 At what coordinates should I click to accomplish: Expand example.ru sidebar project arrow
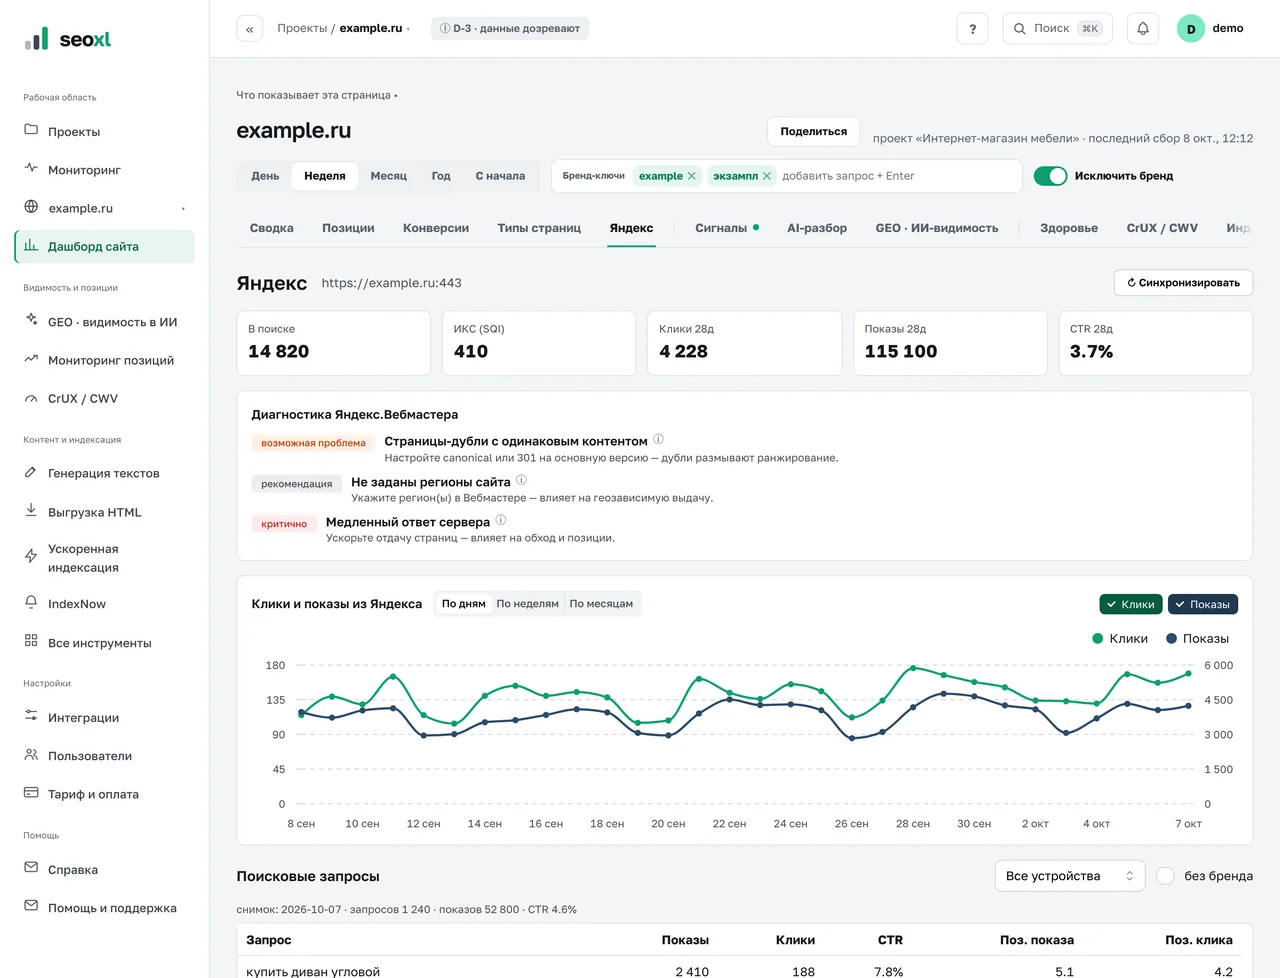pos(183,209)
